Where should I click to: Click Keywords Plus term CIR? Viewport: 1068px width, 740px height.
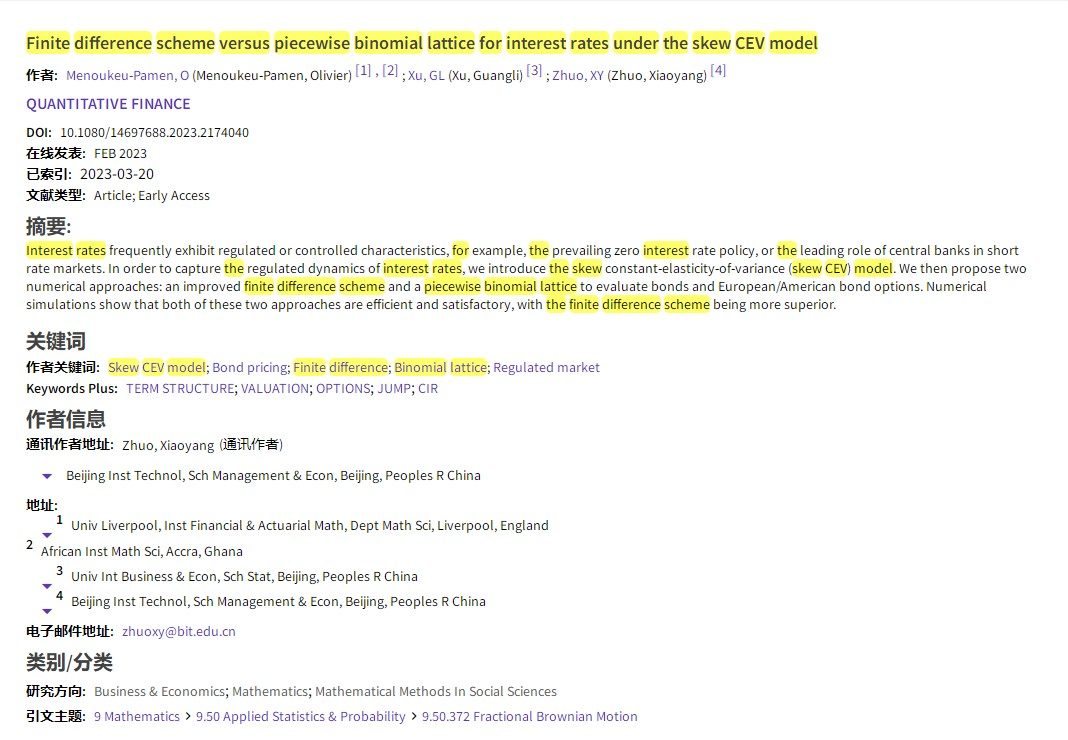pyautogui.click(x=428, y=388)
